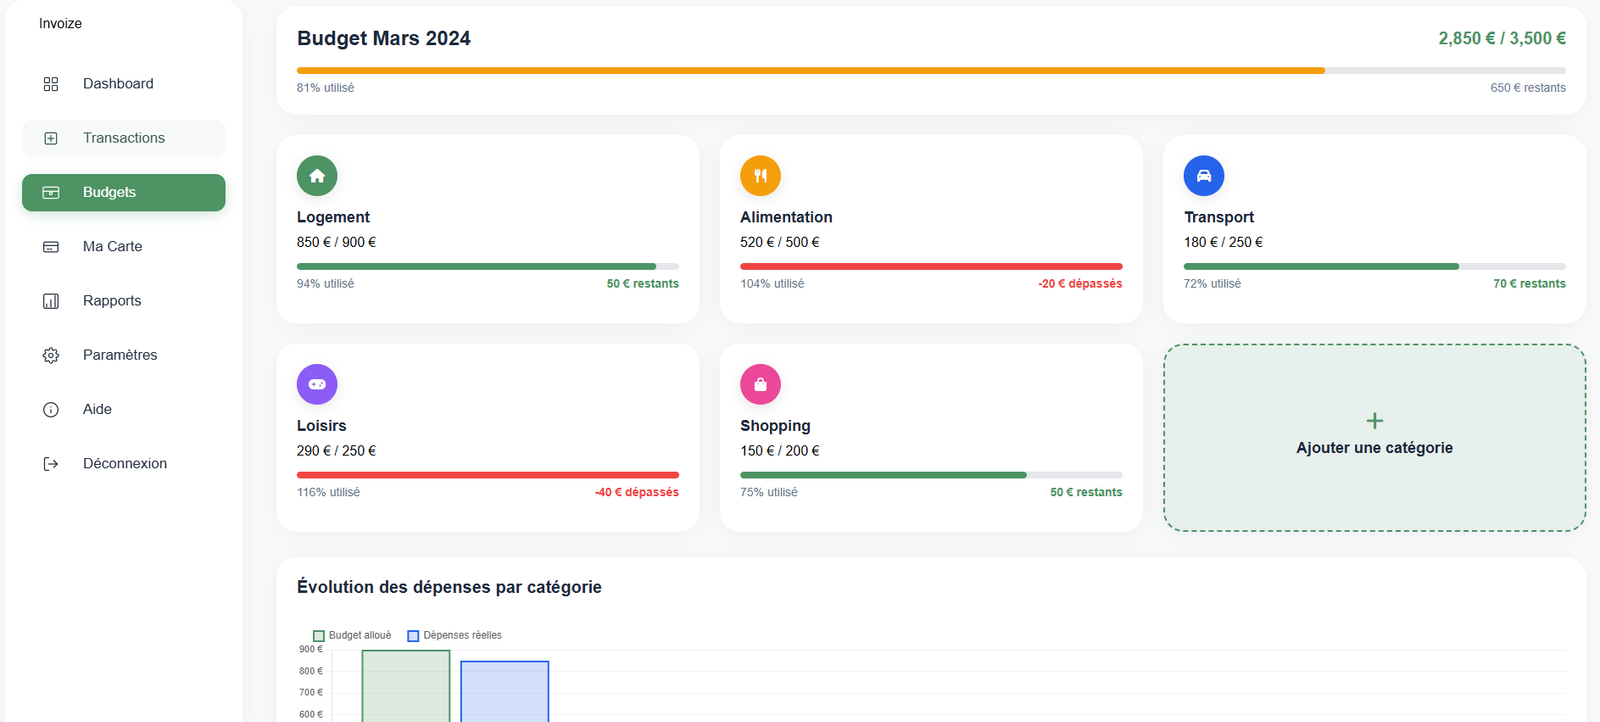Open the Transactions menu item
Viewport: 1600px width, 722px height.
tap(124, 138)
